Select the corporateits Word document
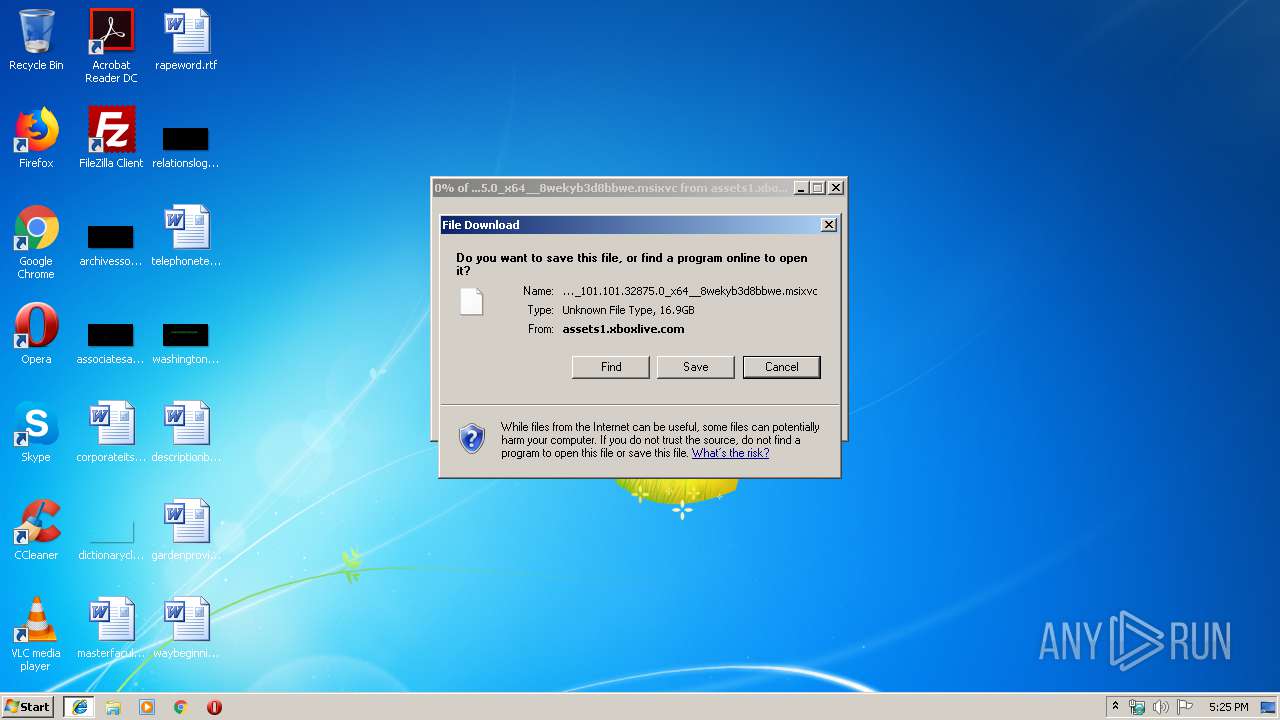 (x=111, y=432)
